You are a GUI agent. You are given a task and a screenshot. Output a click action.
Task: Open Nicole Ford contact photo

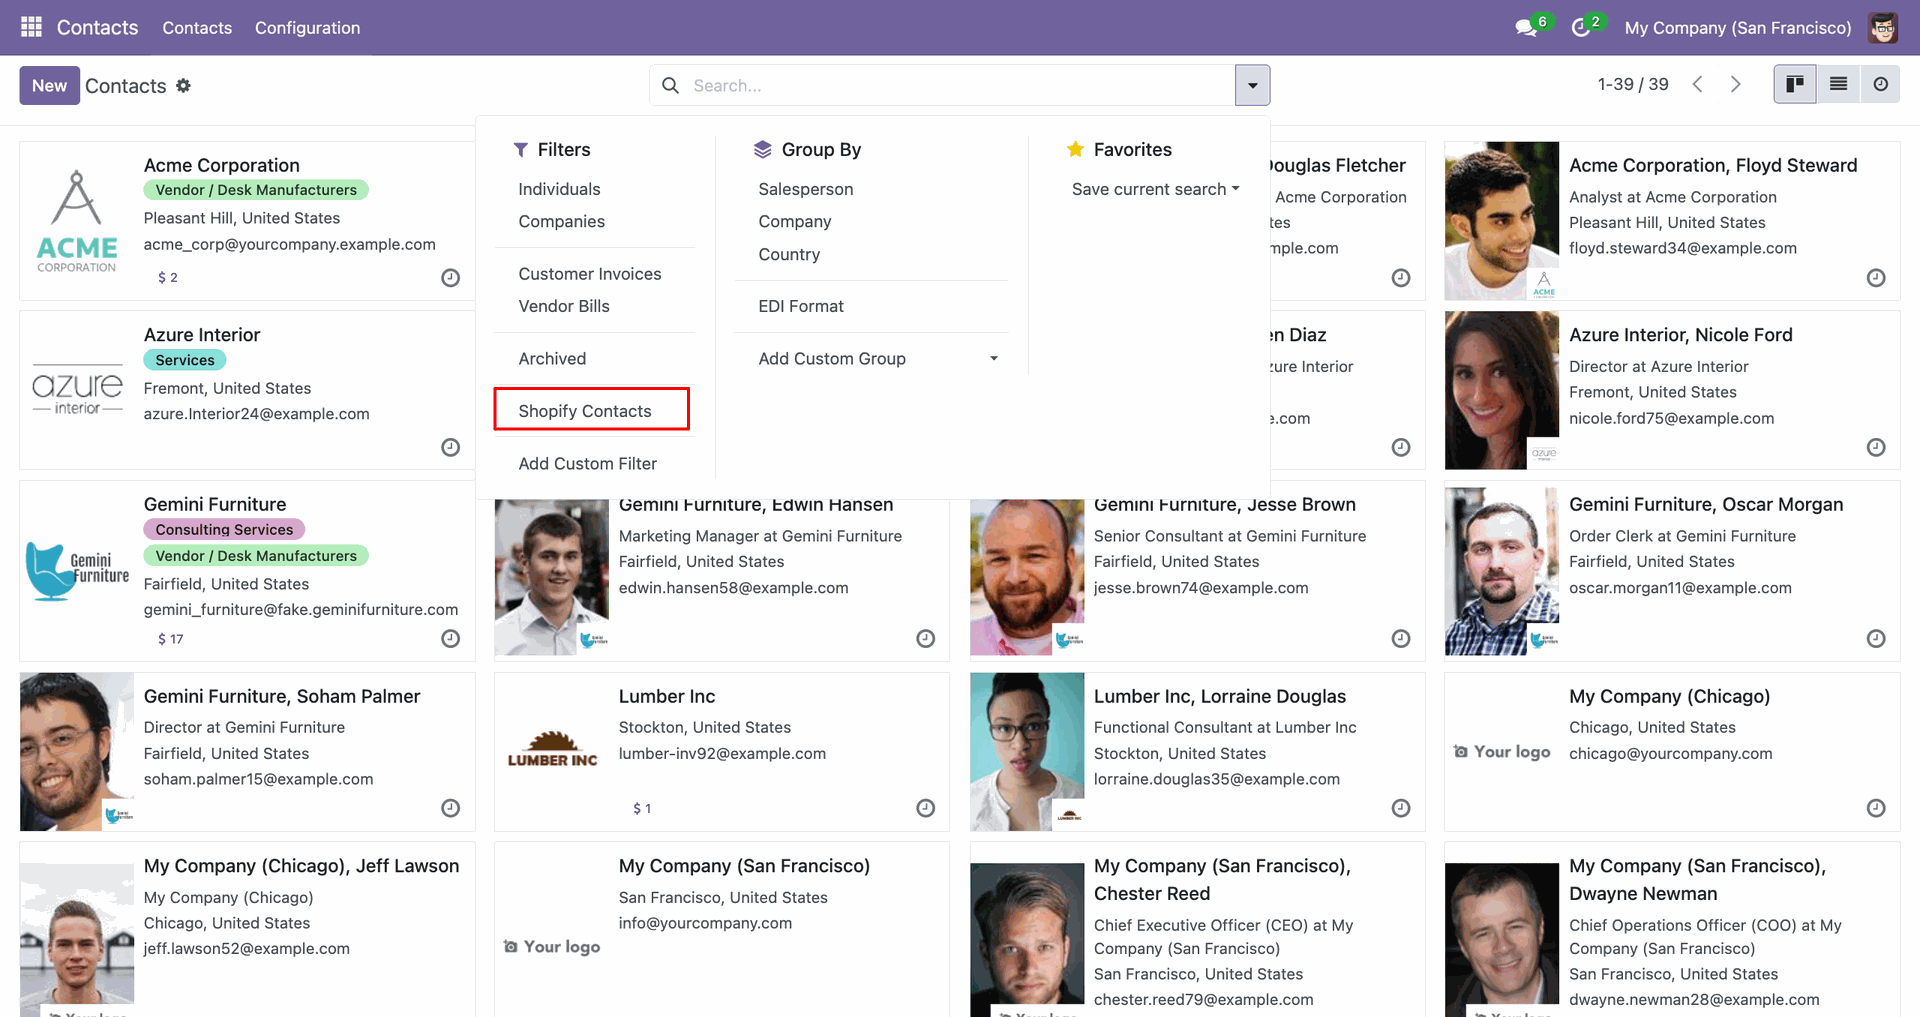pos(1501,390)
